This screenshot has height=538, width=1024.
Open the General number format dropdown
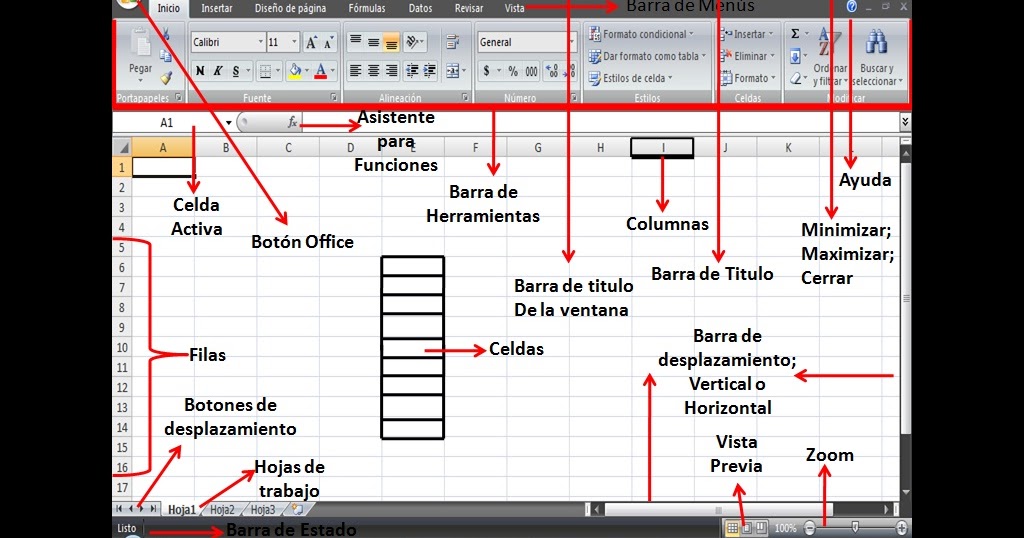(x=572, y=42)
